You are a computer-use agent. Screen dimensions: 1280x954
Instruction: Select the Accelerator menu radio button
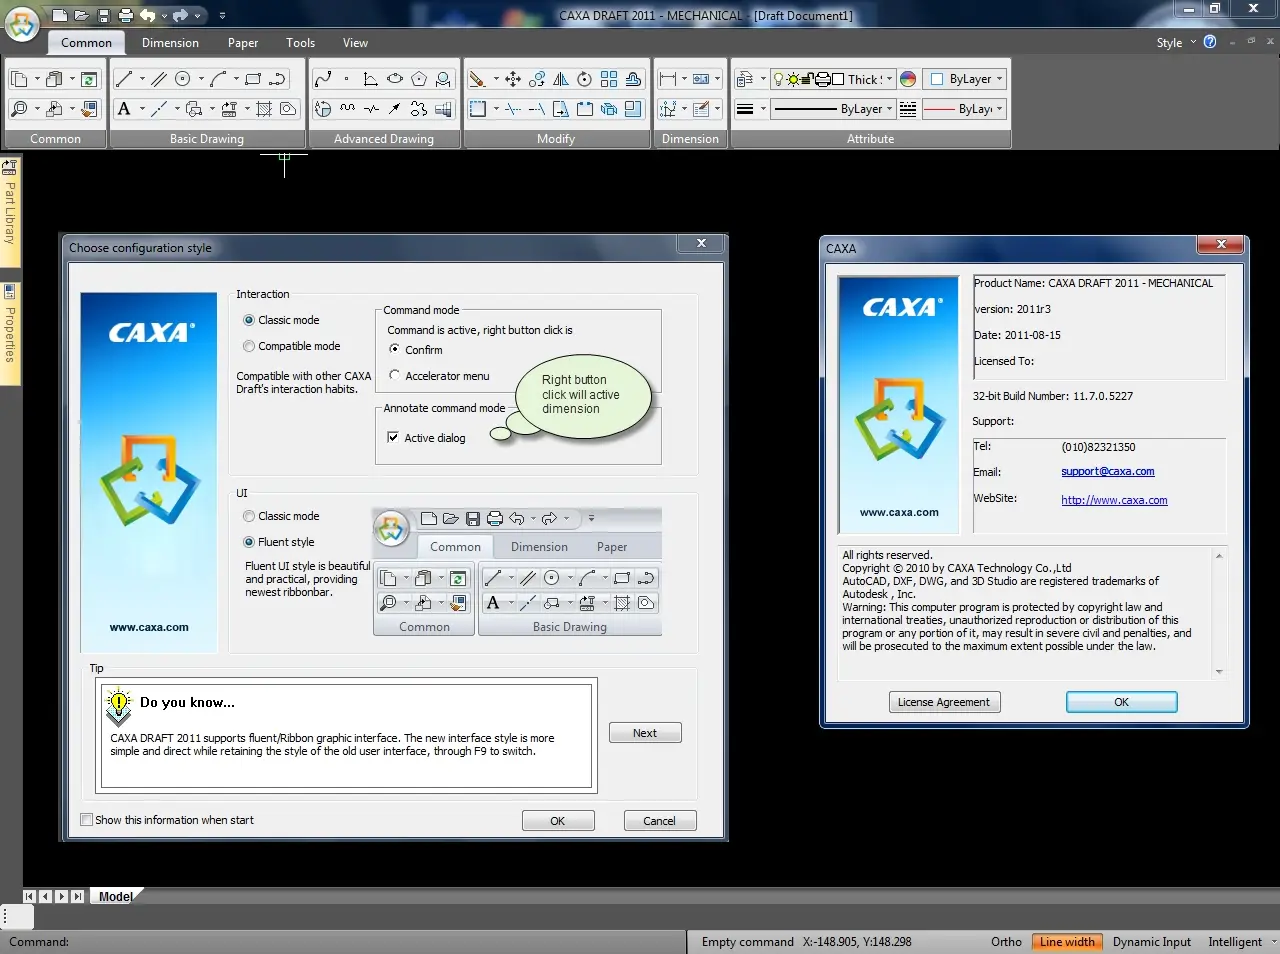(440, 376)
